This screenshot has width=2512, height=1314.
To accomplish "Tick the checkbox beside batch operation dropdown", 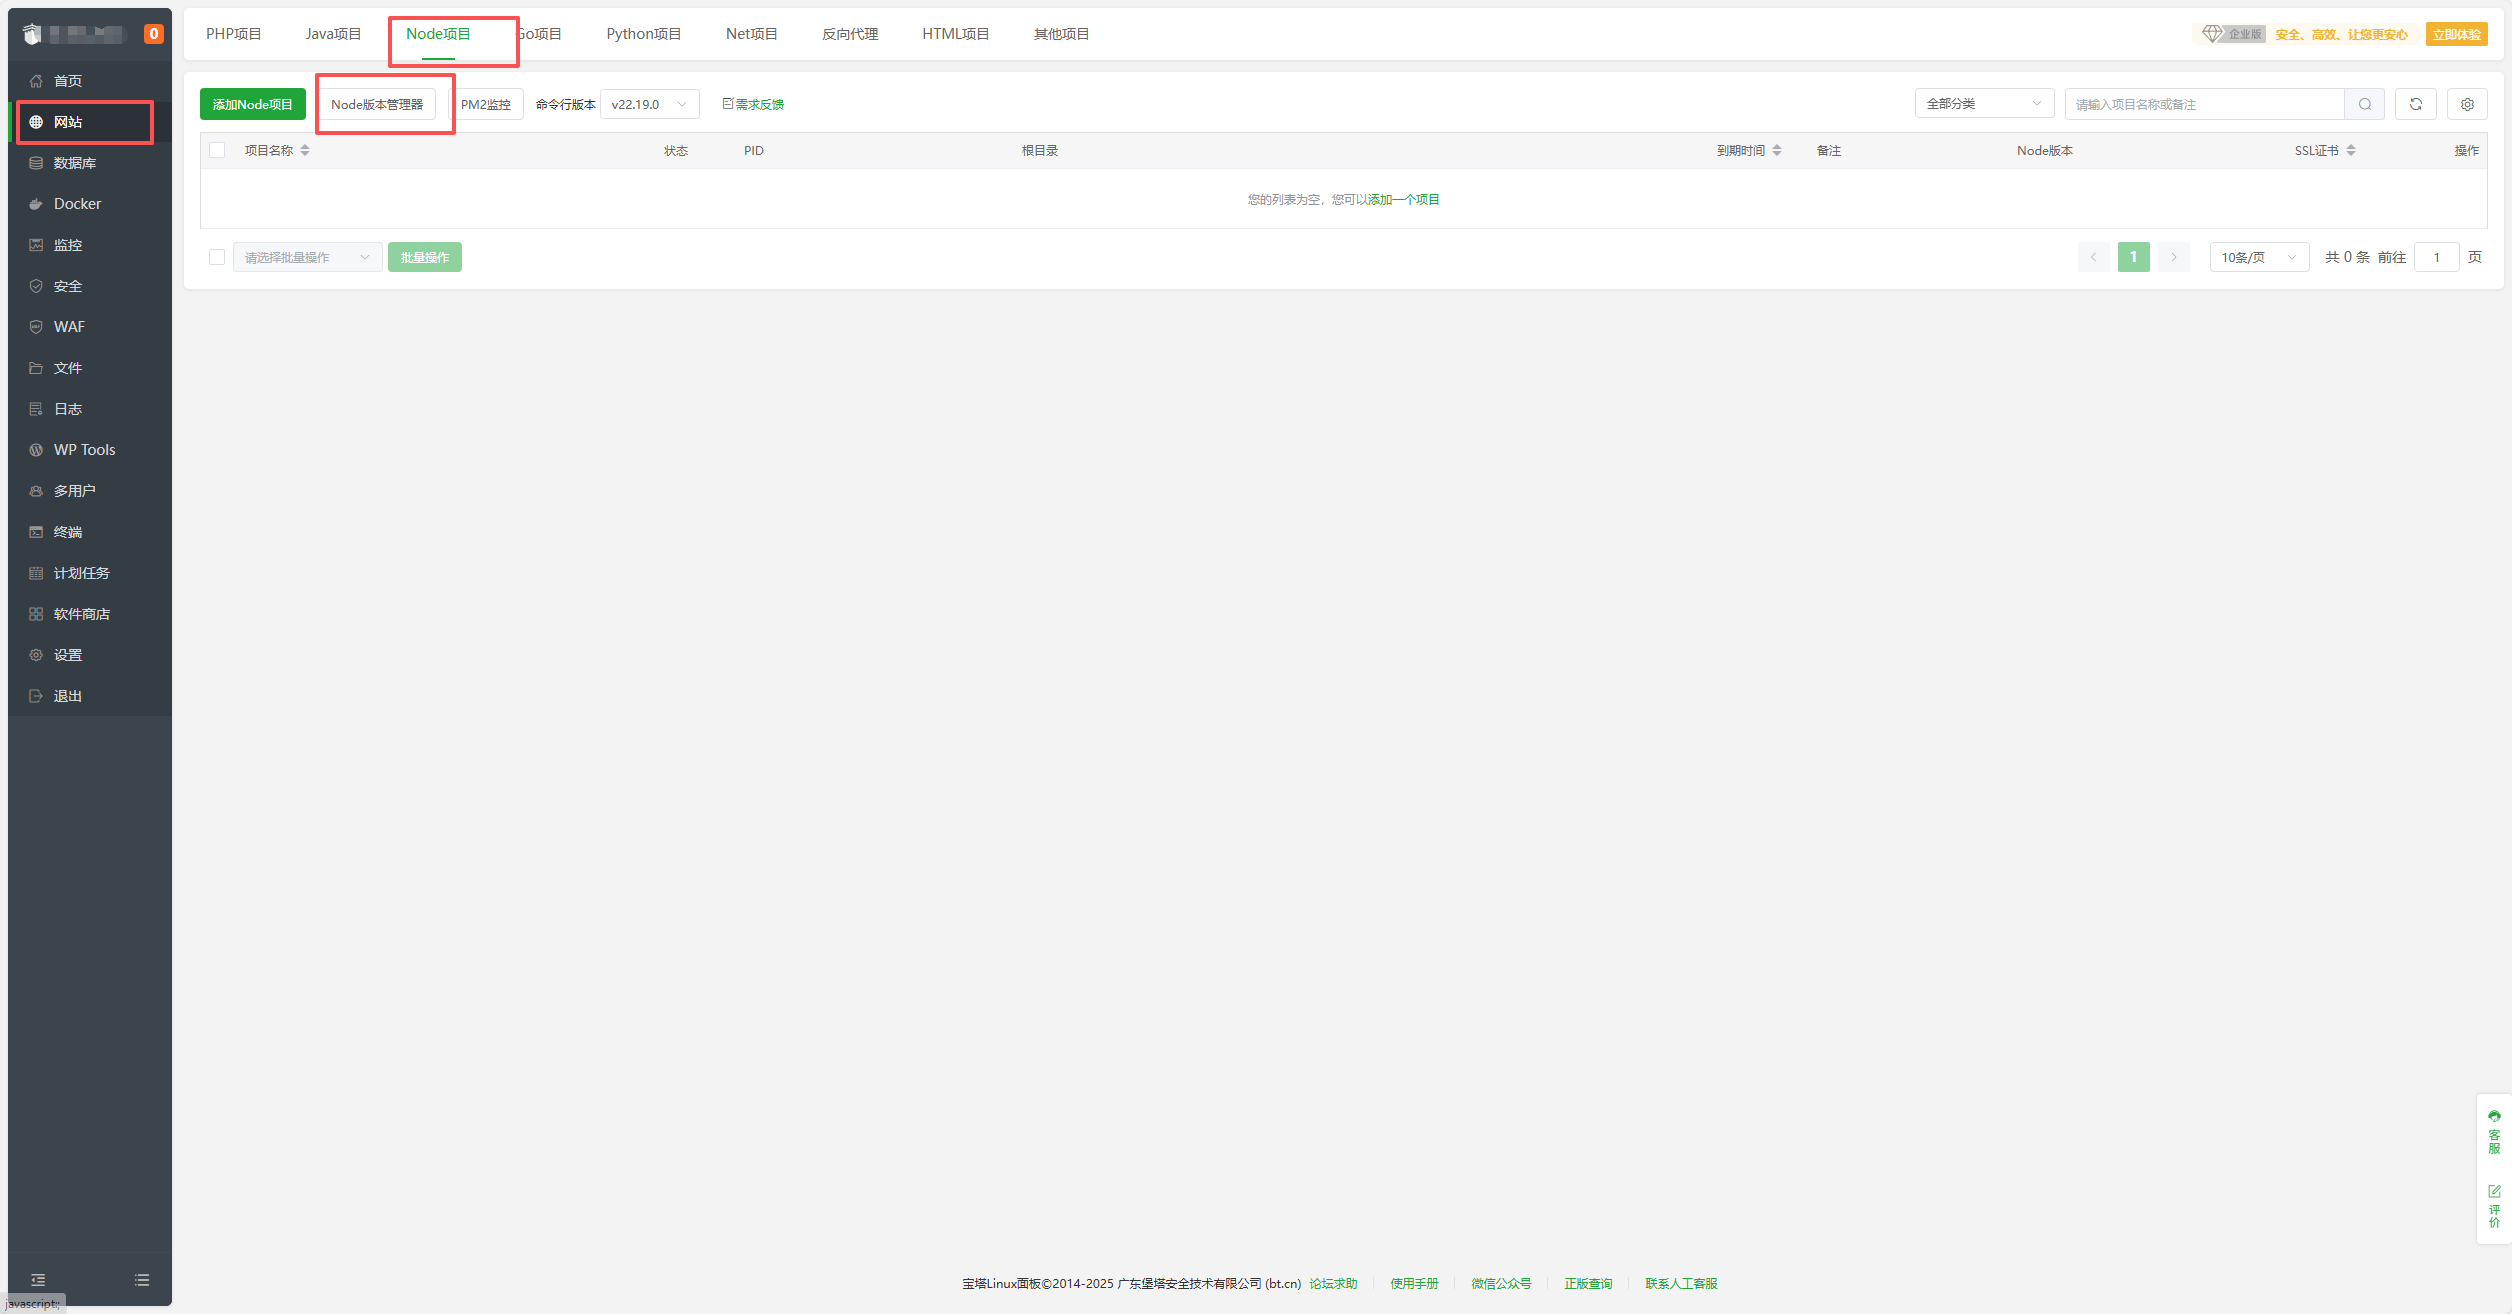I will 217,258.
